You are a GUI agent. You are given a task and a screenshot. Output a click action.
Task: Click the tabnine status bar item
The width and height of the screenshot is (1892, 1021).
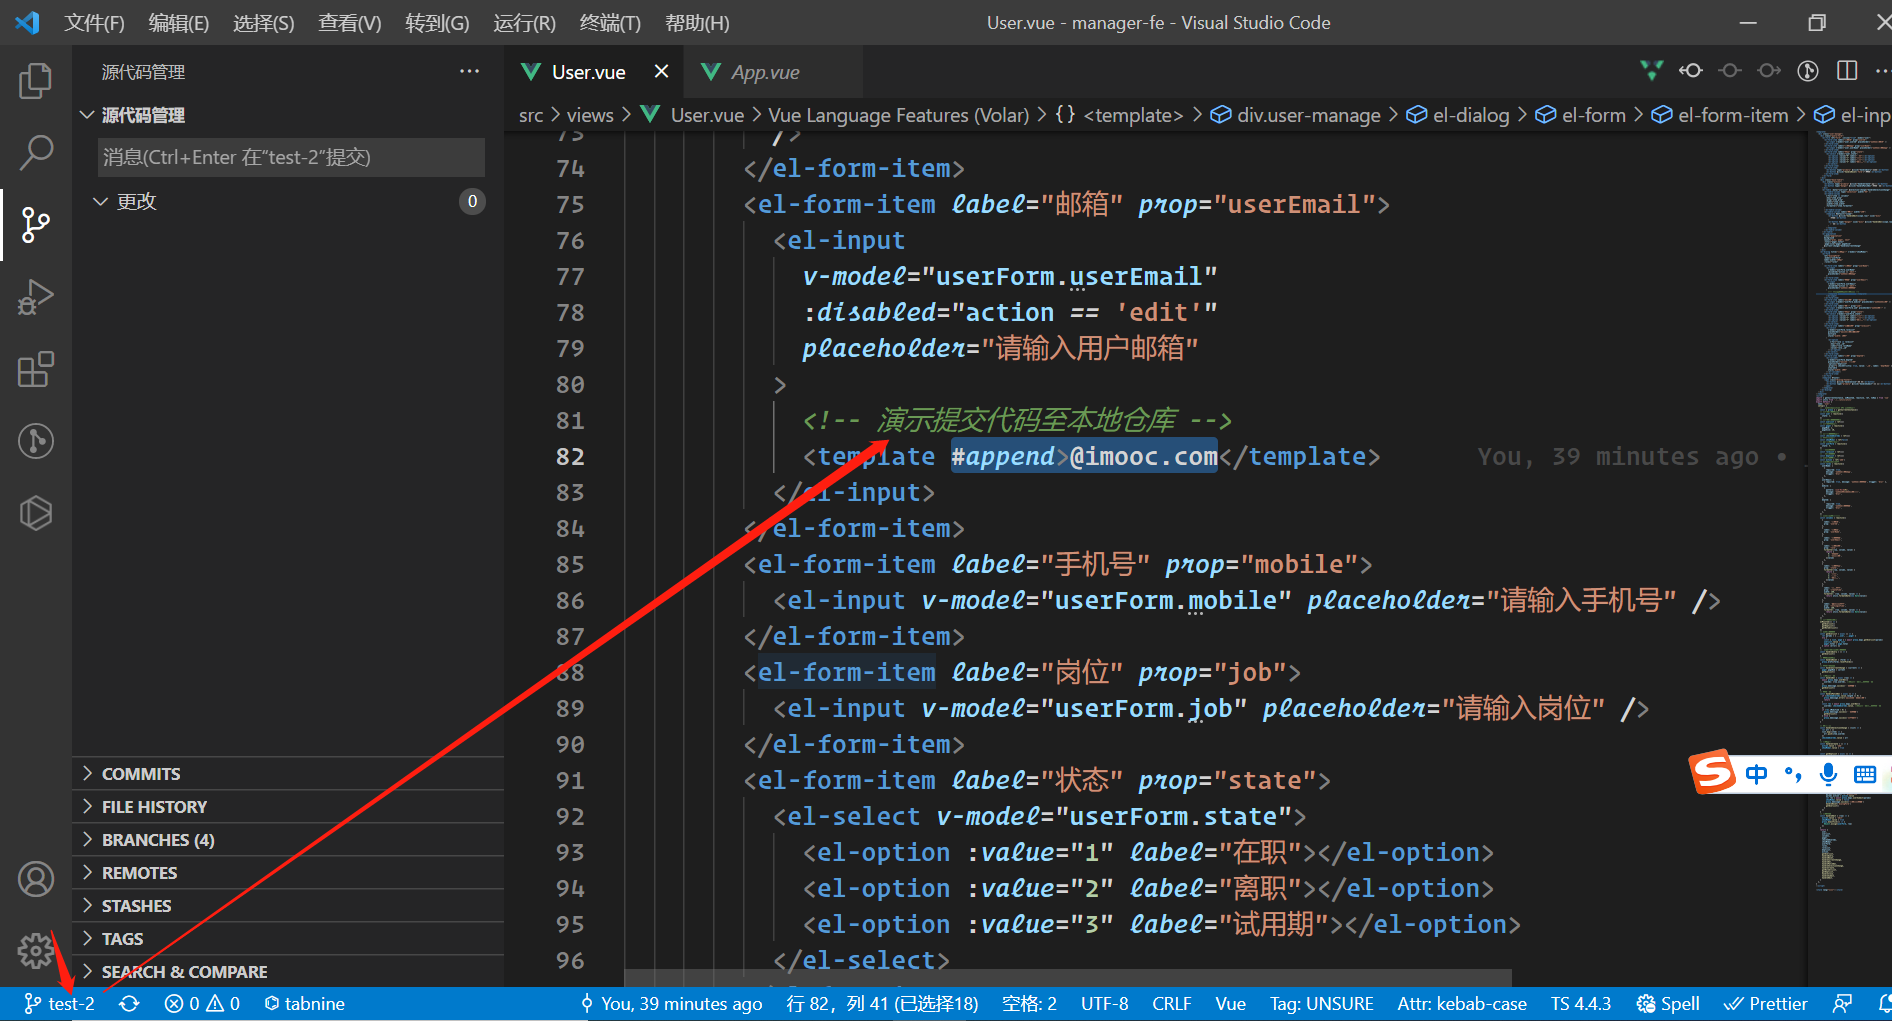(305, 1004)
